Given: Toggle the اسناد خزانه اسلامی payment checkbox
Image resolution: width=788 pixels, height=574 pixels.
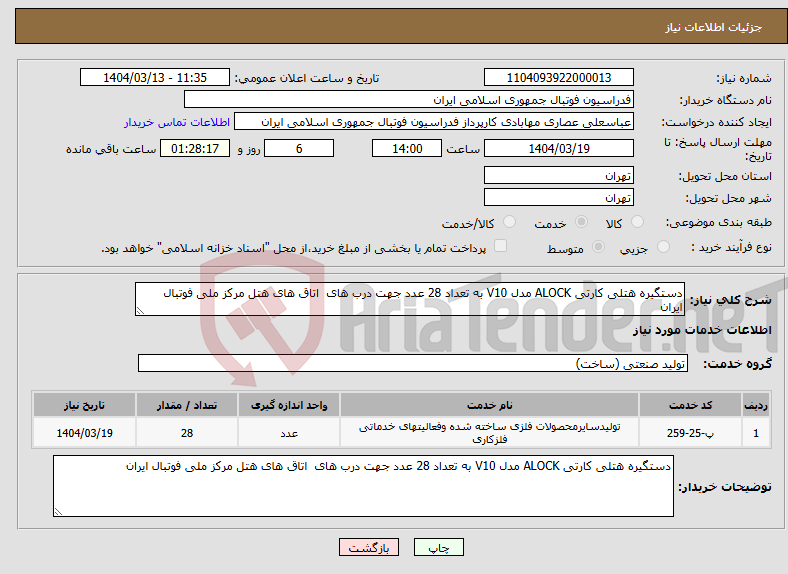Looking at the screenshot, I should coord(501,246).
